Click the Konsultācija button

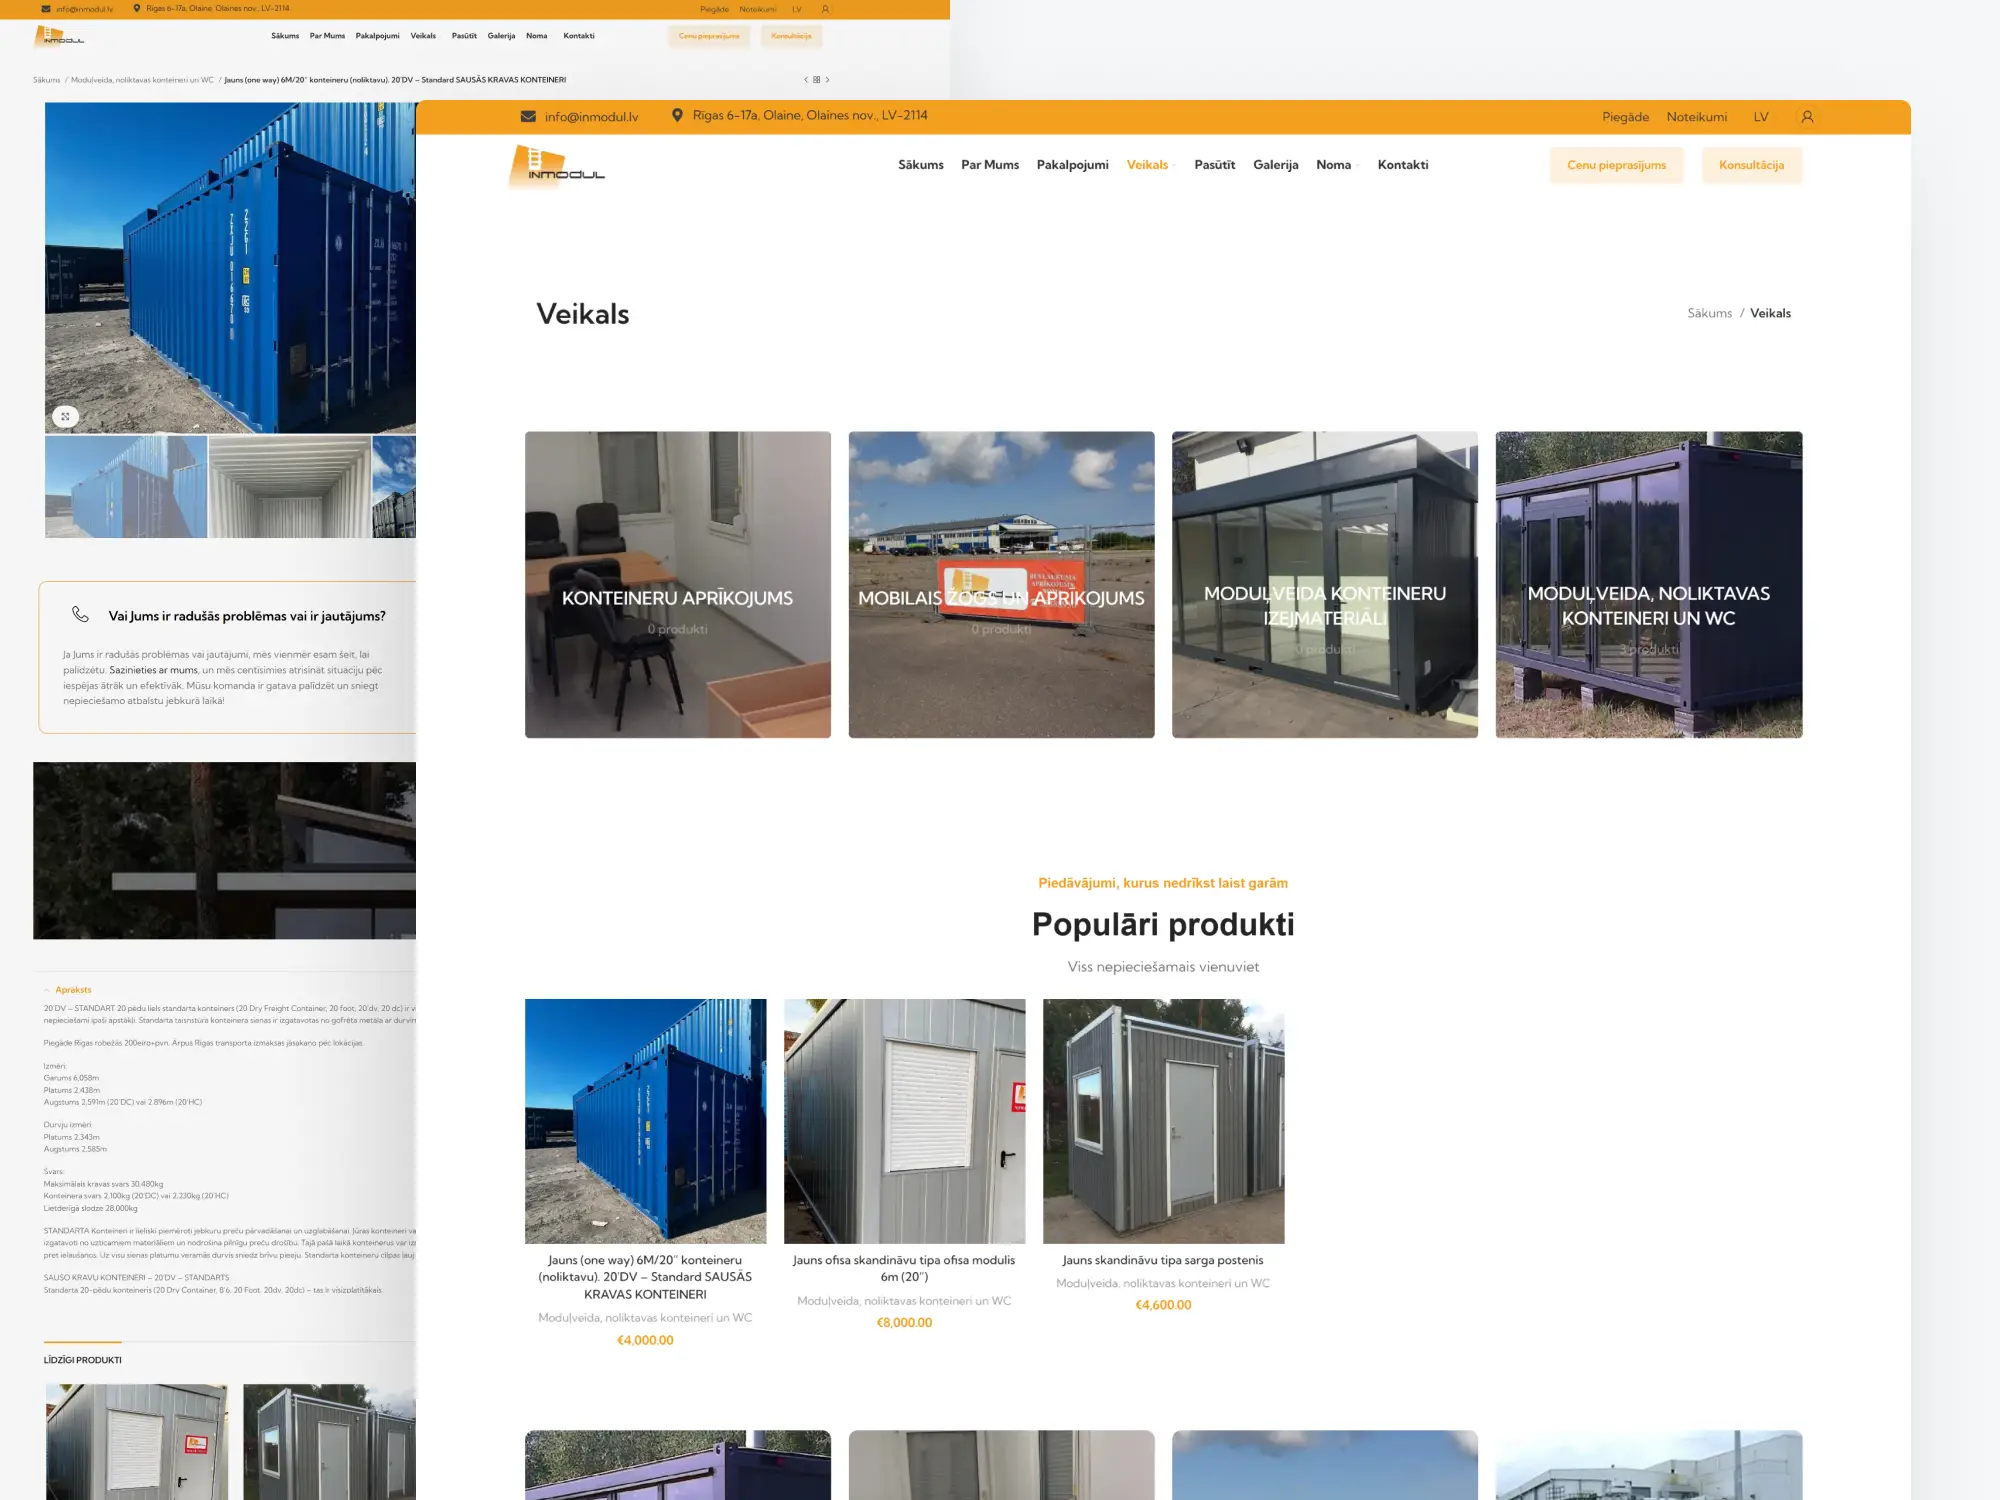1752,165
